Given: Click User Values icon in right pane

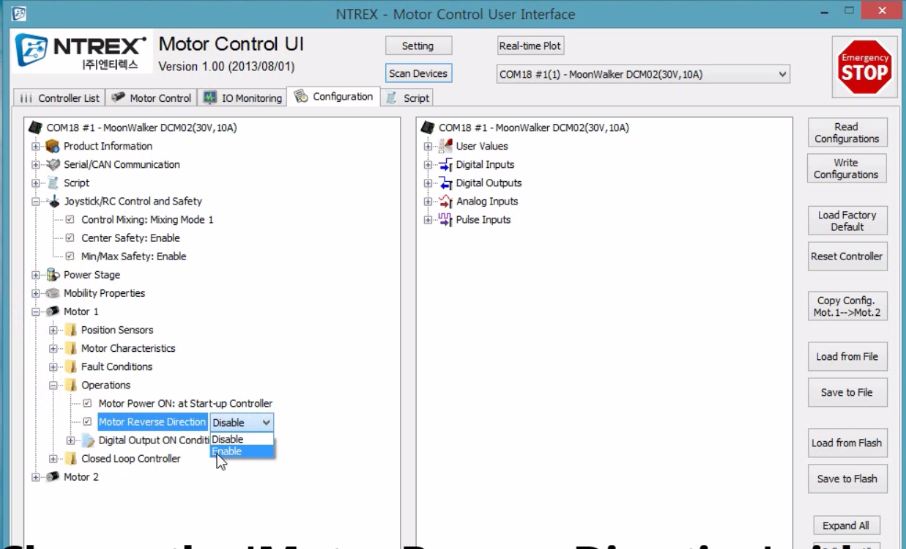Looking at the screenshot, I should pyautogui.click(x=445, y=146).
